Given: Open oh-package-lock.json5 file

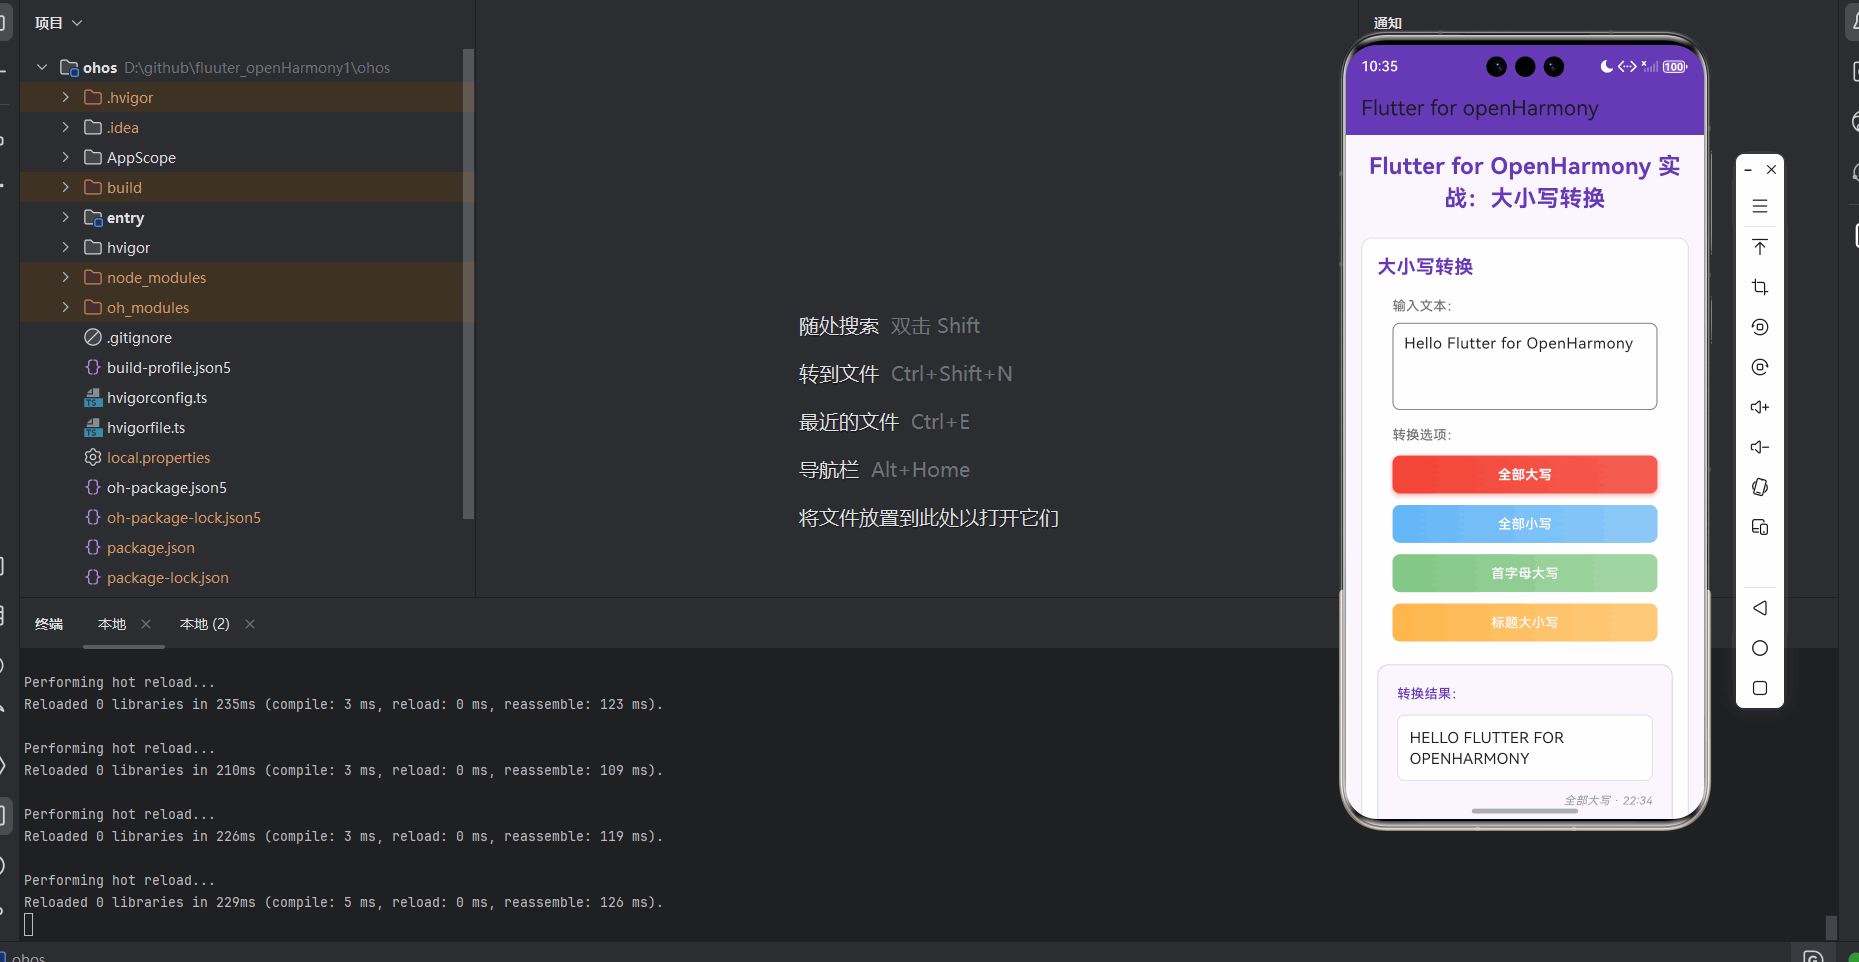Looking at the screenshot, I should [183, 518].
